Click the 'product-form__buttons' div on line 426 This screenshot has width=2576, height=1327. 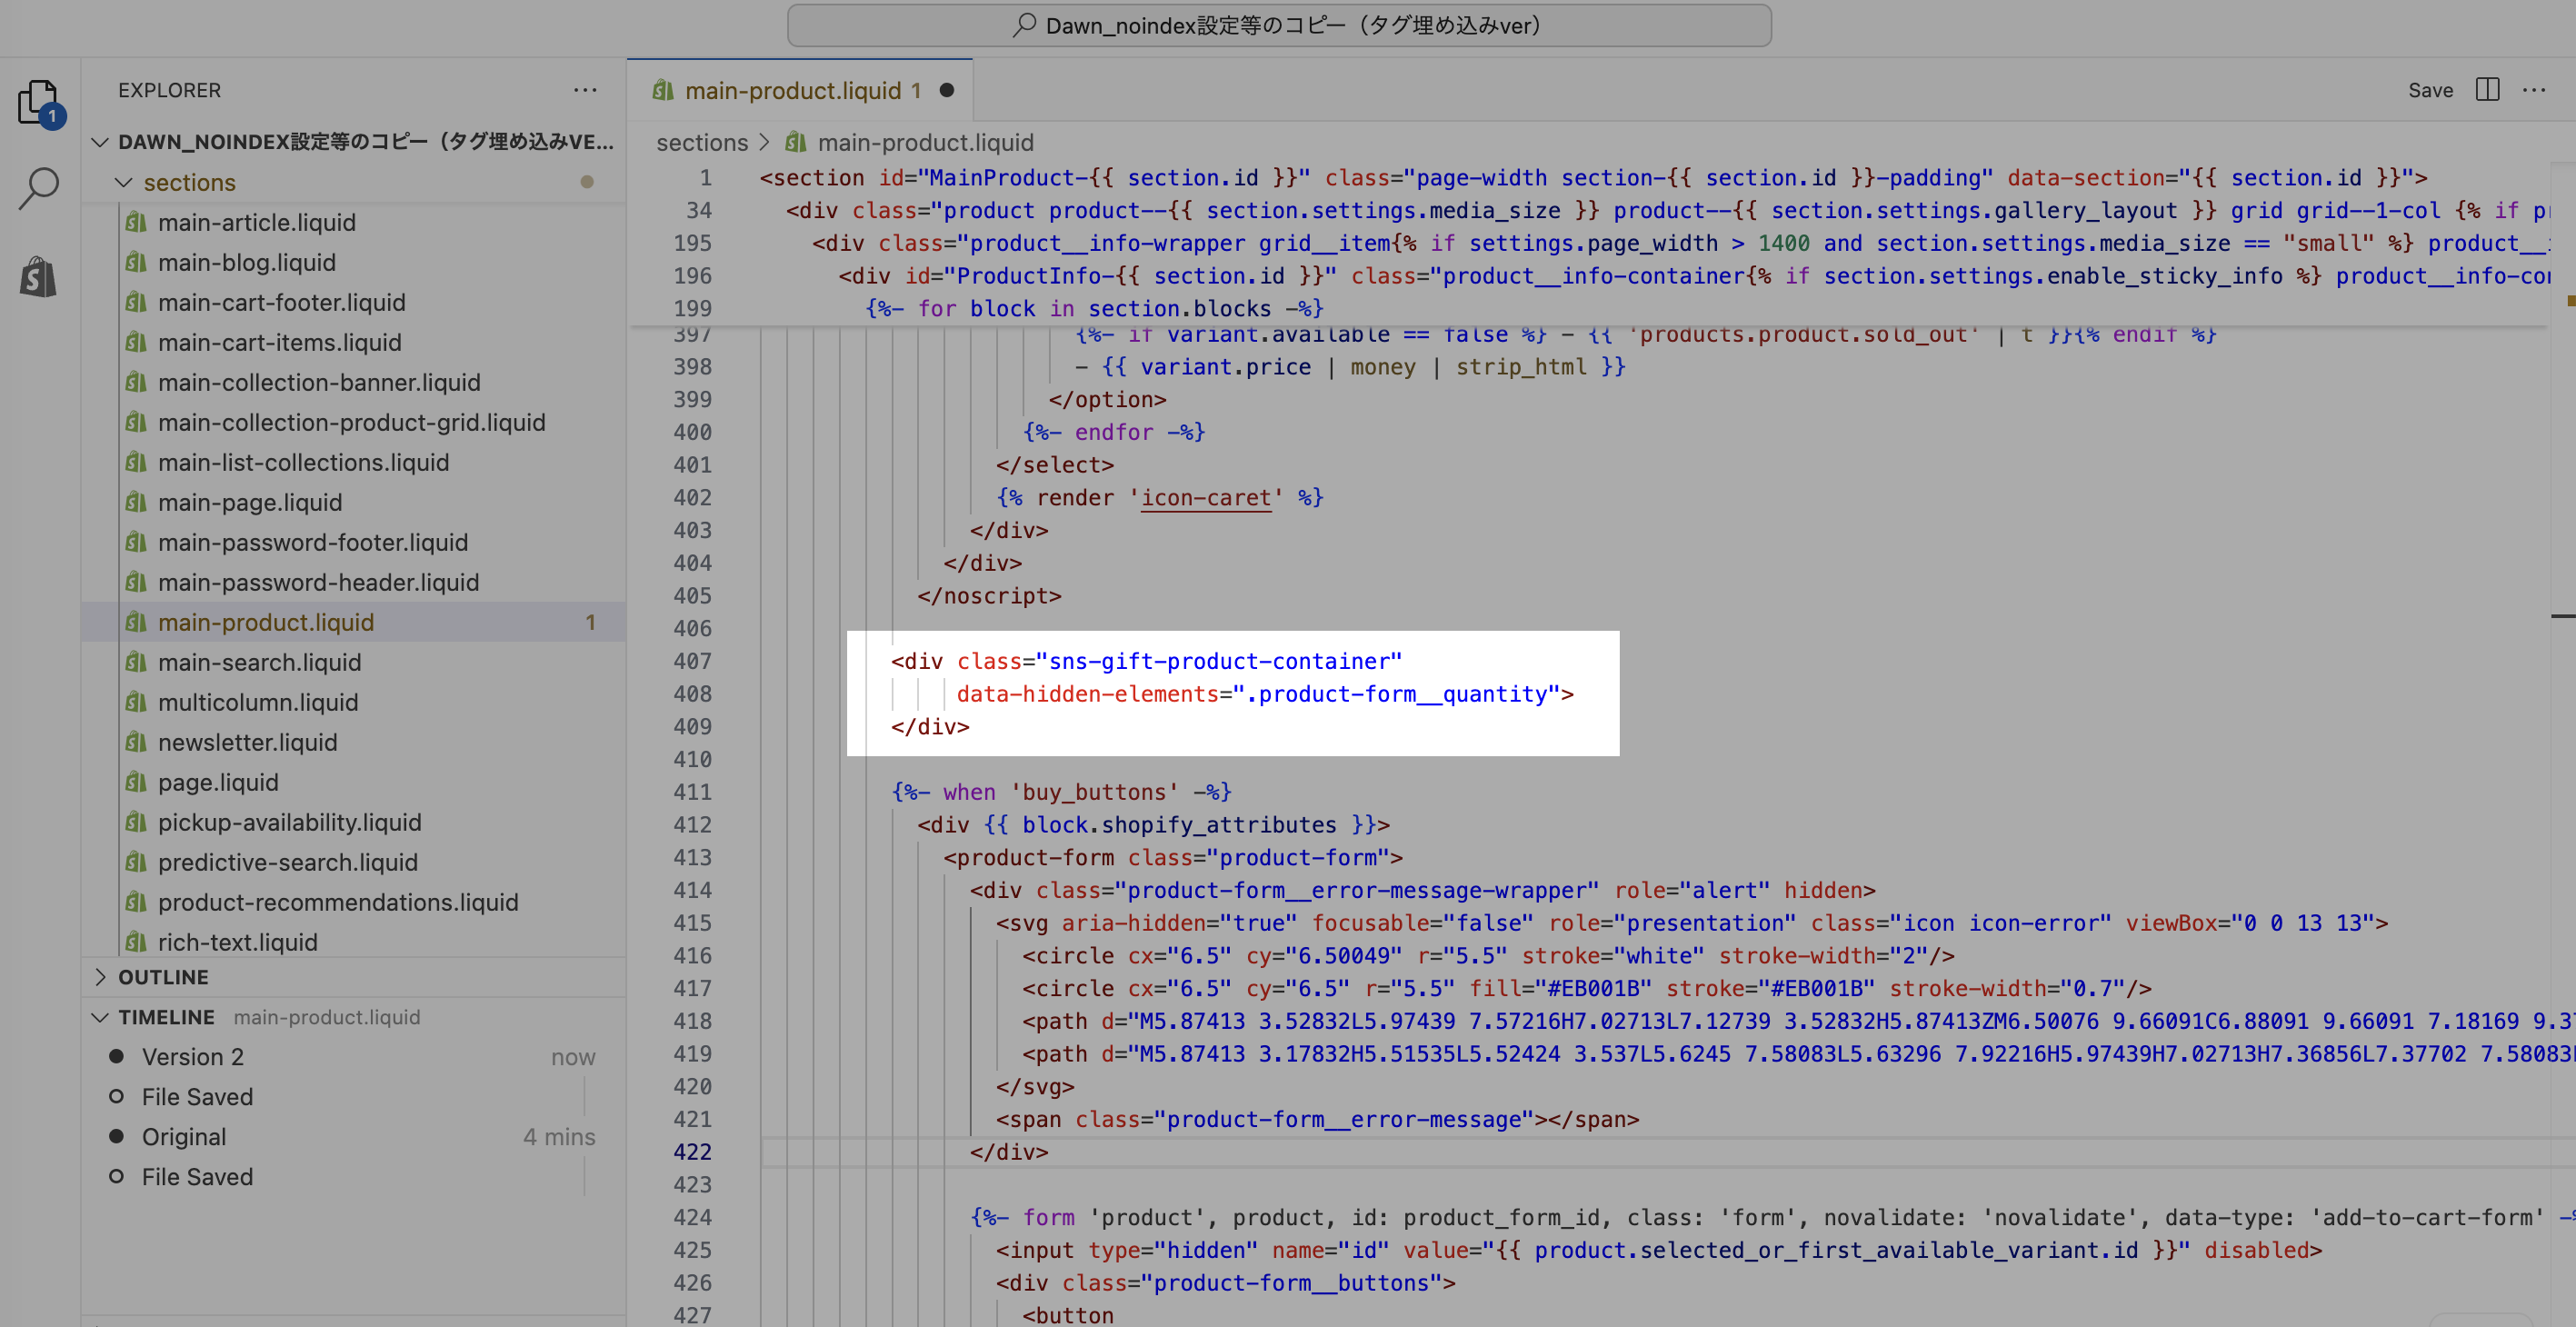tap(1226, 1283)
